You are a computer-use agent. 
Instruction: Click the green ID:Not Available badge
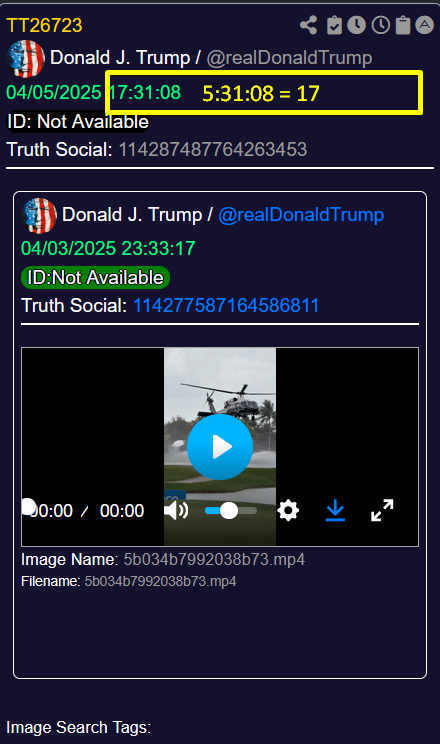(95, 278)
